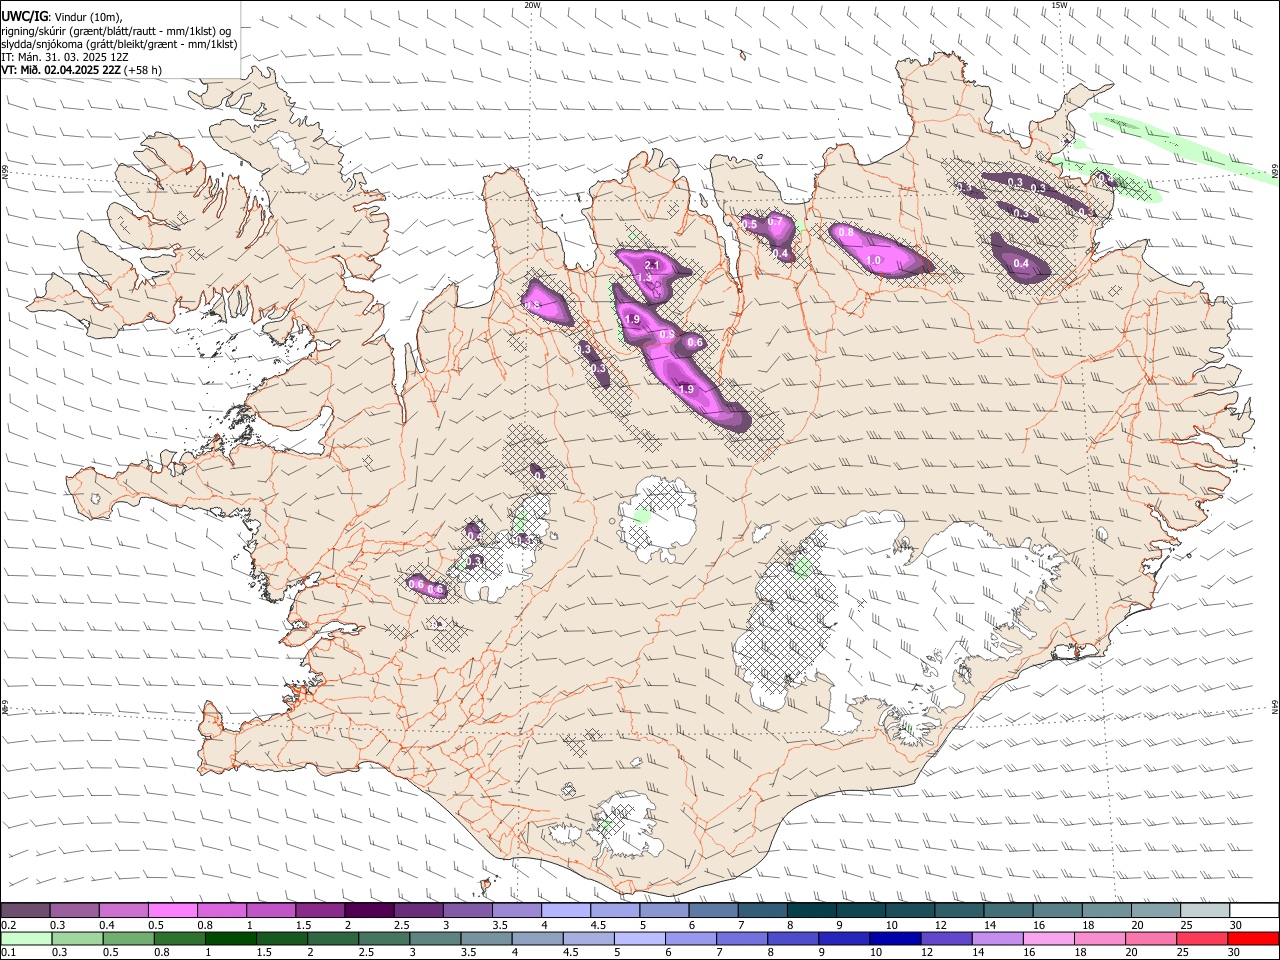Screen dimensions: 1280x960
Task: Click the "0.1" label in the lower legend
Action: 8,952
